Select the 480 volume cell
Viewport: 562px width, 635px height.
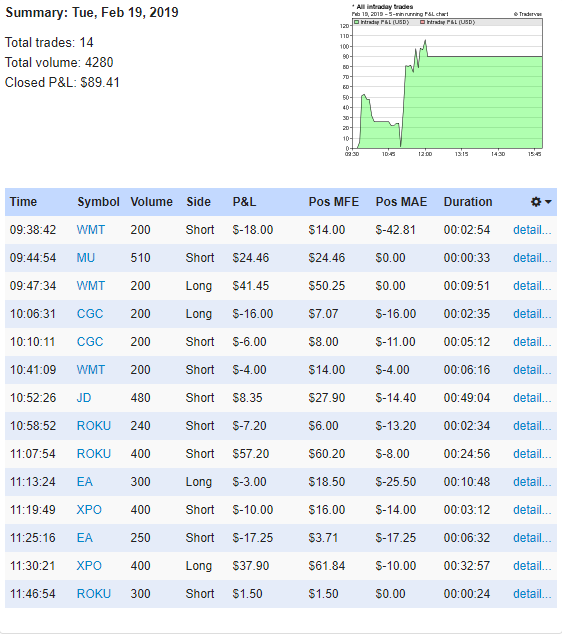[140, 397]
